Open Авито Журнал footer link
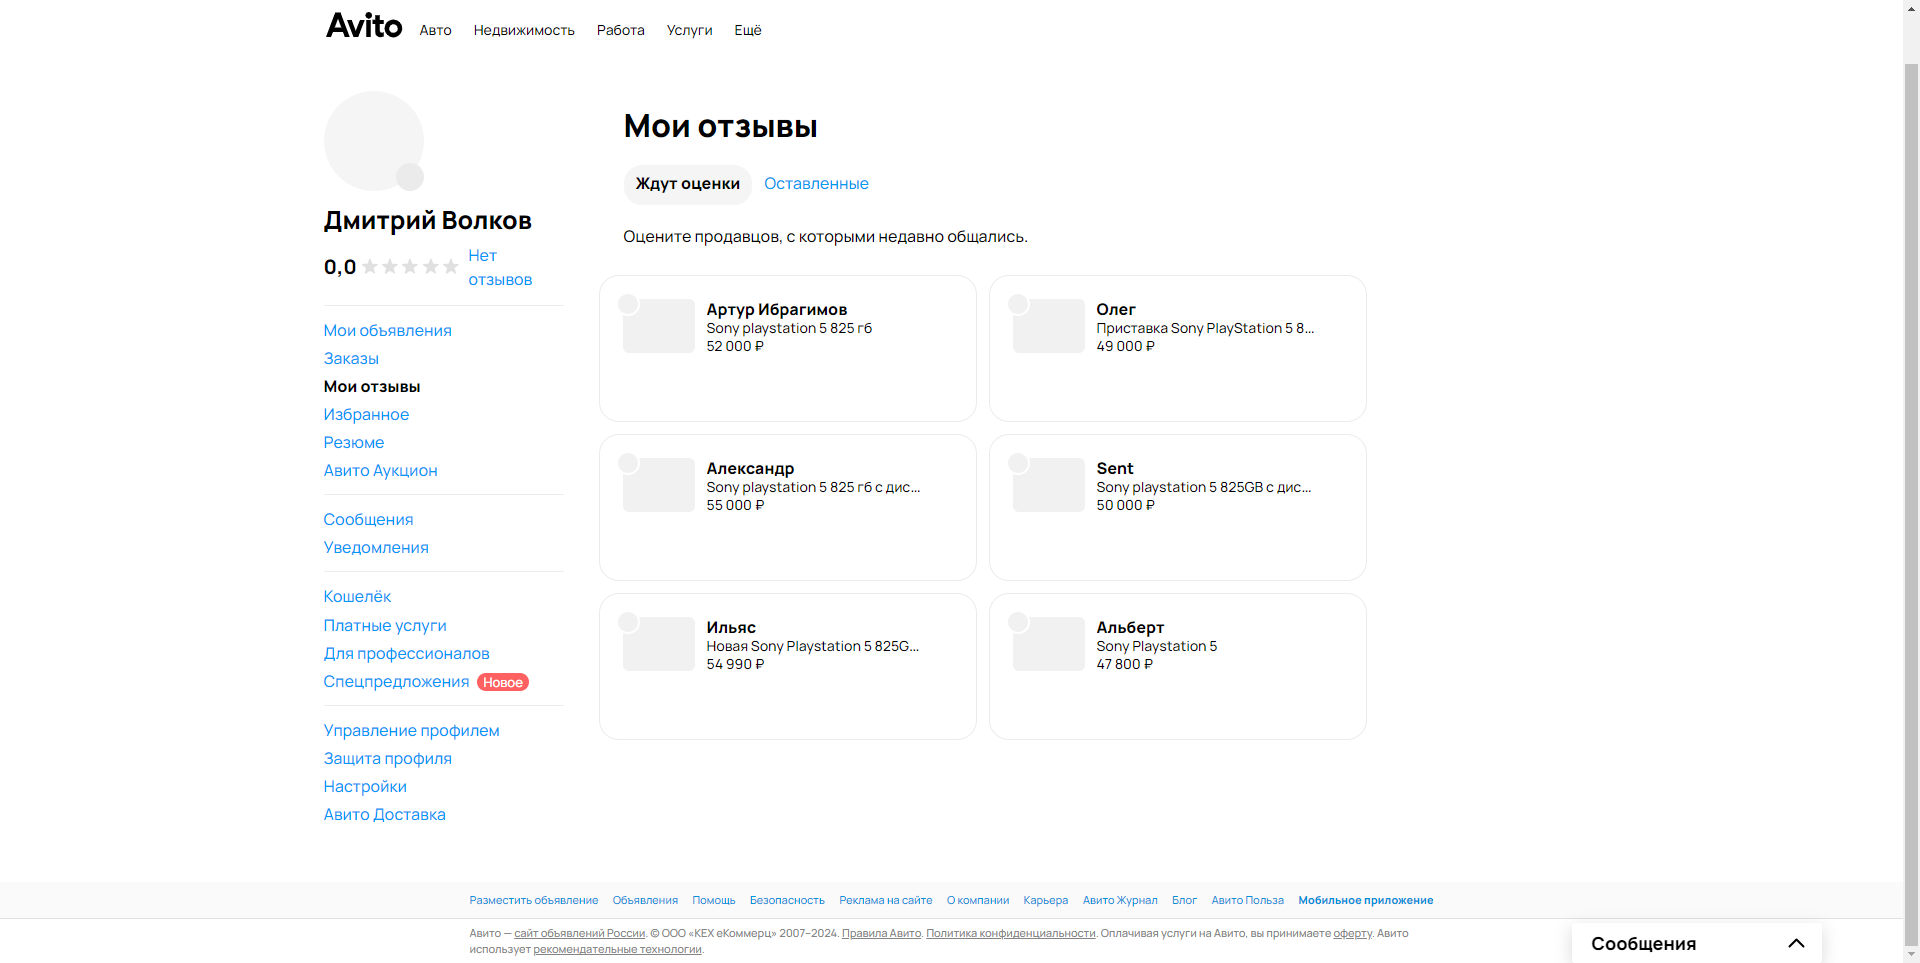 click(1120, 900)
